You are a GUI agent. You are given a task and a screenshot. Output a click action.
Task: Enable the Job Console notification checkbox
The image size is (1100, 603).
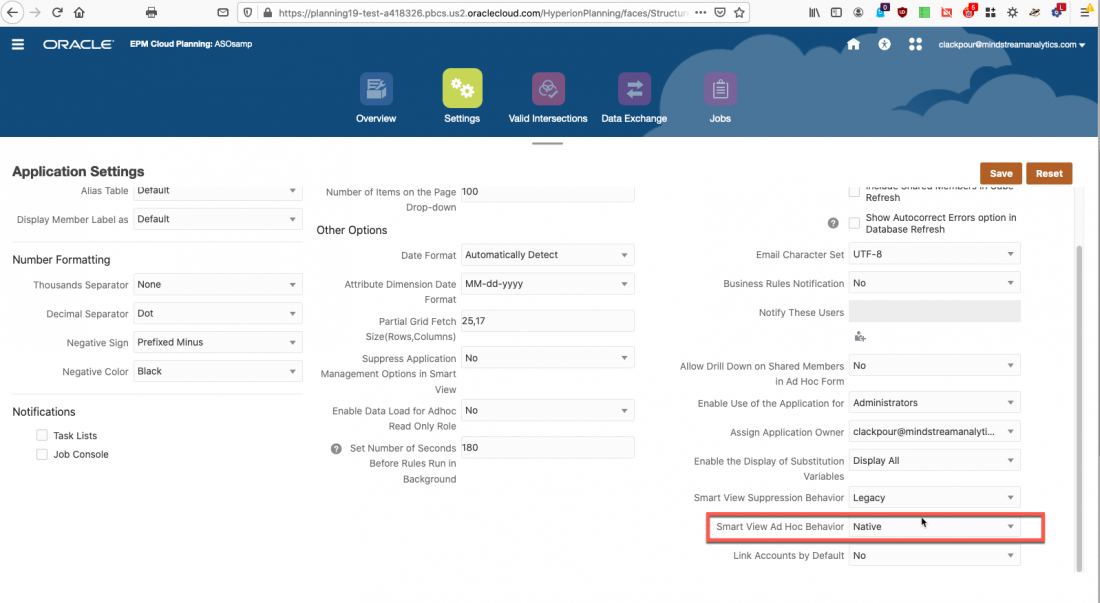click(x=42, y=454)
